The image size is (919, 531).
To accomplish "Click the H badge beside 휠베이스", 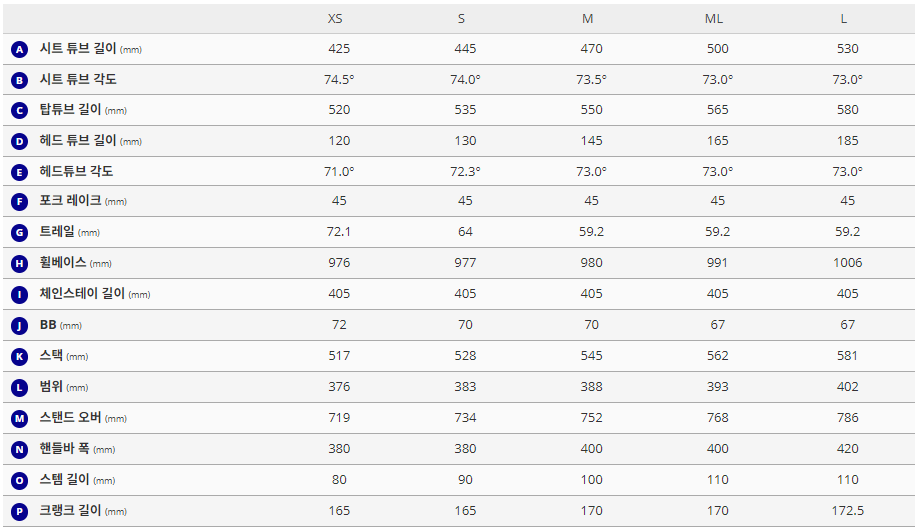I will point(20,264).
